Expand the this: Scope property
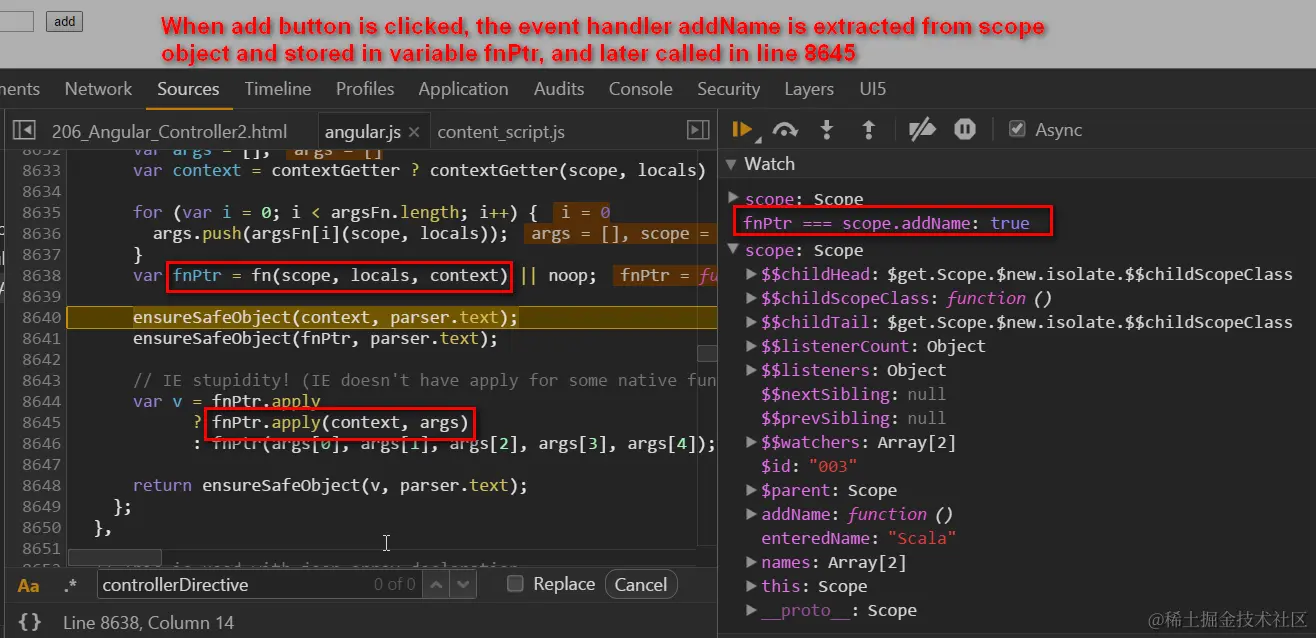Image resolution: width=1316 pixels, height=638 pixels. [752, 587]
